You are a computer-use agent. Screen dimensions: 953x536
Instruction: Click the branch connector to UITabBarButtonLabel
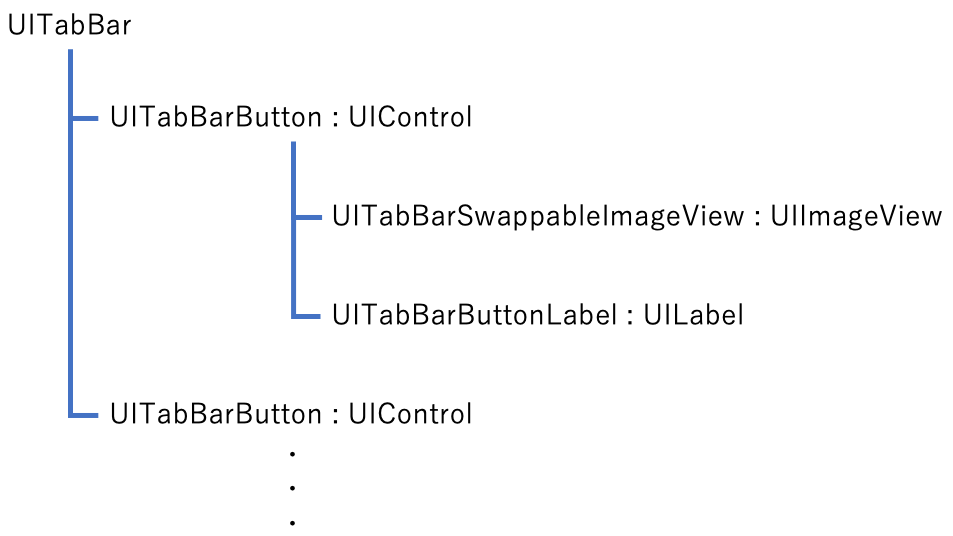click(307, 316)
